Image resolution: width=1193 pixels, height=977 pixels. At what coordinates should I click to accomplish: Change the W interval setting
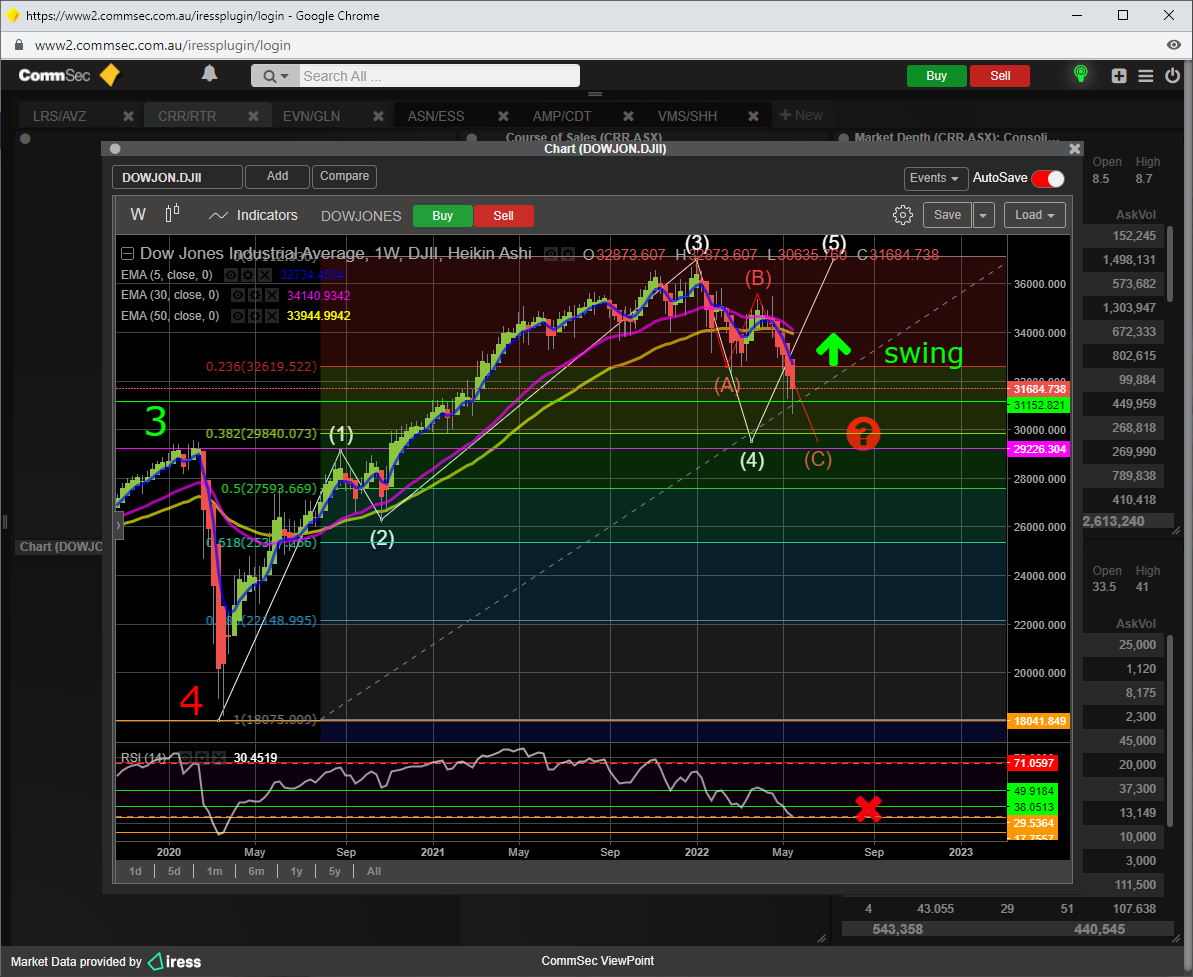point(138,215)
